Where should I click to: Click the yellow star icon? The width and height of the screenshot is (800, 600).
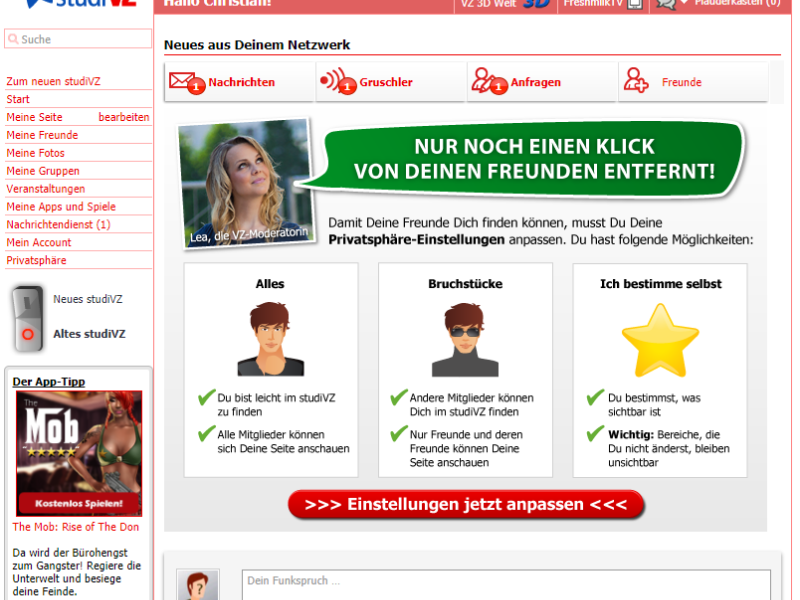tap(660, 340)
